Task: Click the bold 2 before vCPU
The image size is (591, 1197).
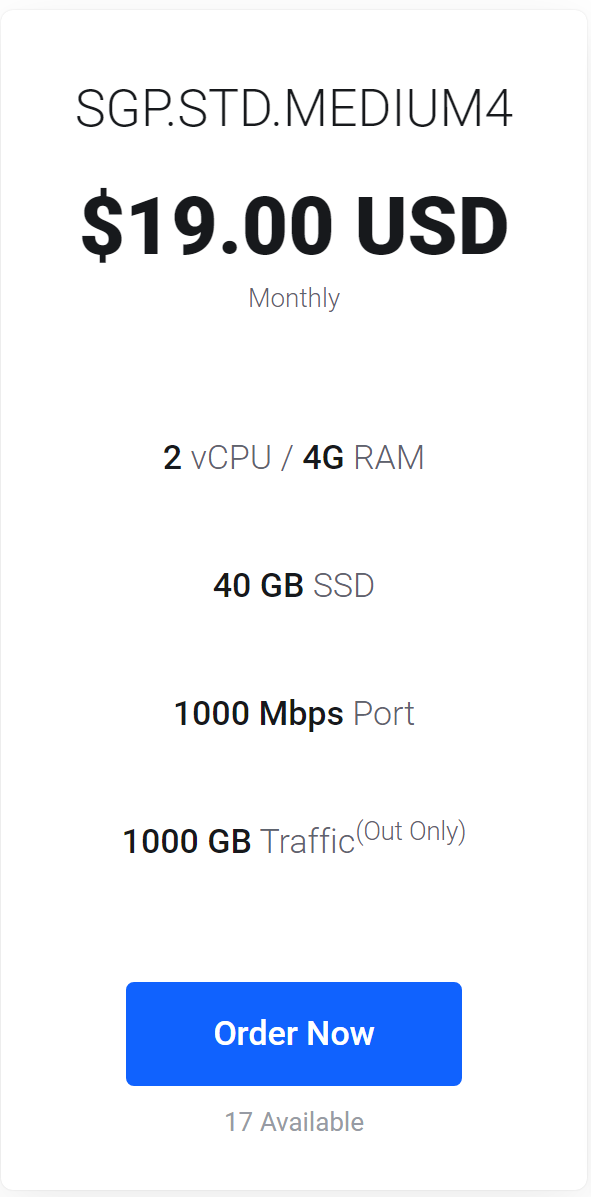Action: [173, 458]
